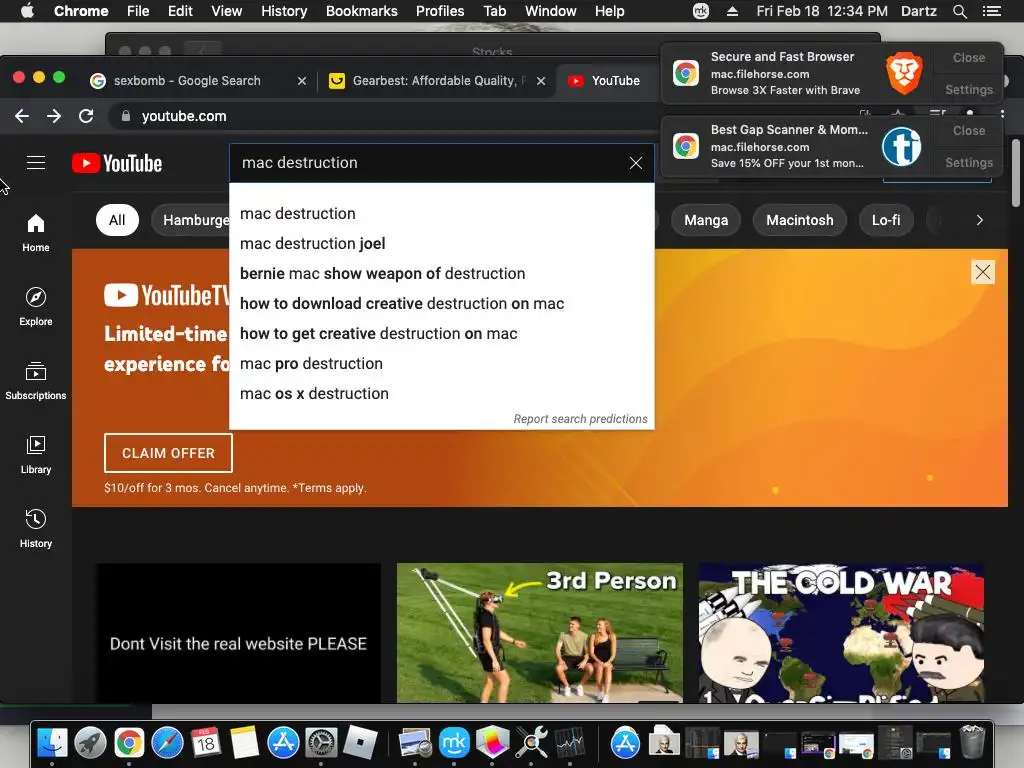Open Library in the sidebar

click(x=36, y=455)
